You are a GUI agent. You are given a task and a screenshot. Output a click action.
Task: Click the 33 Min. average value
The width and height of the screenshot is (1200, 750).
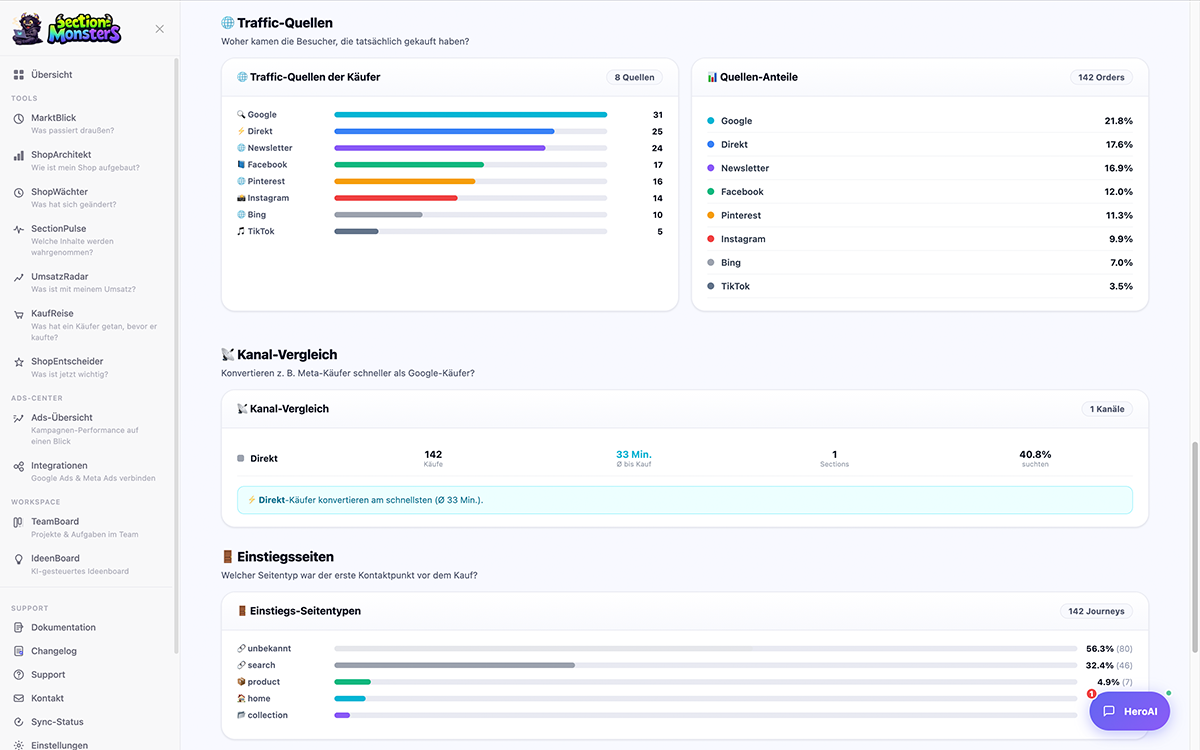[x=634, y=454]
